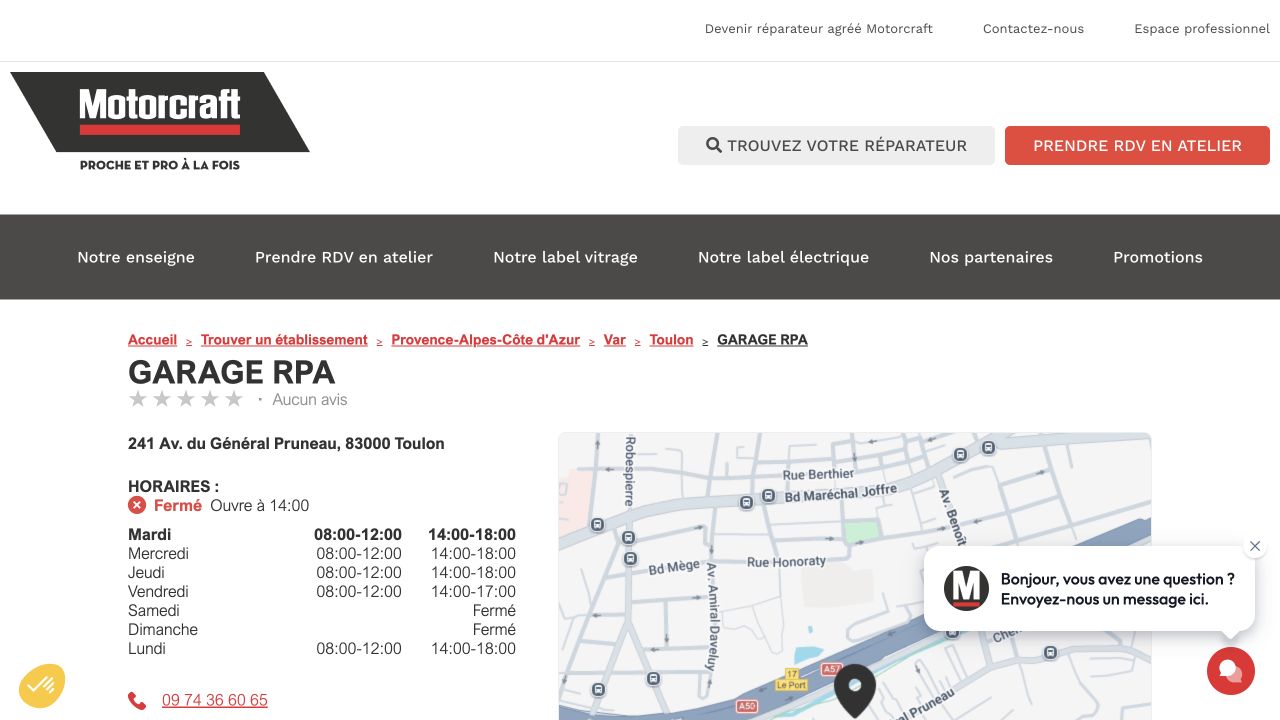Open Notre label vitrage menu

point(565,257)
